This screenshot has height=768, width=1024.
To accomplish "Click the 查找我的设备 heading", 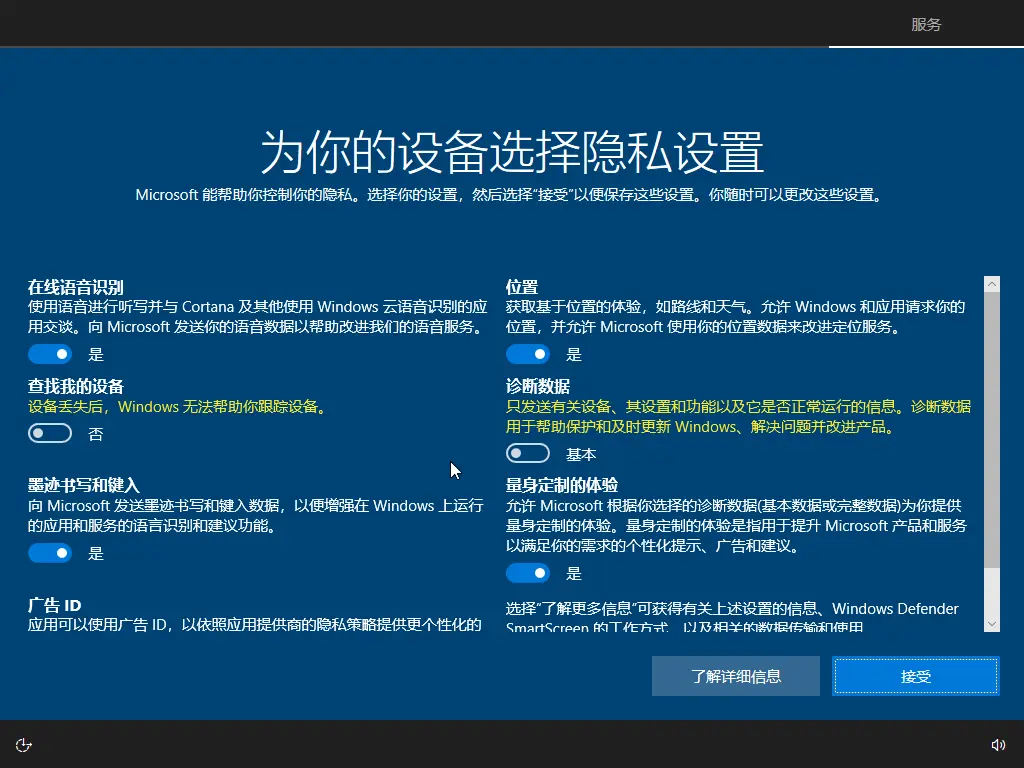I will click(x=76, y=386).
